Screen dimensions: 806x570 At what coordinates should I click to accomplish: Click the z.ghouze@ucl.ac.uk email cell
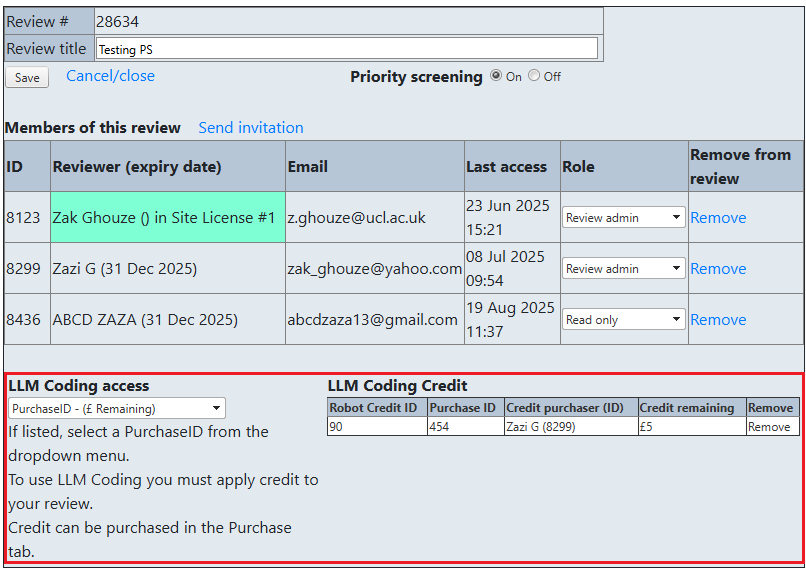click(x=356, y=218)
